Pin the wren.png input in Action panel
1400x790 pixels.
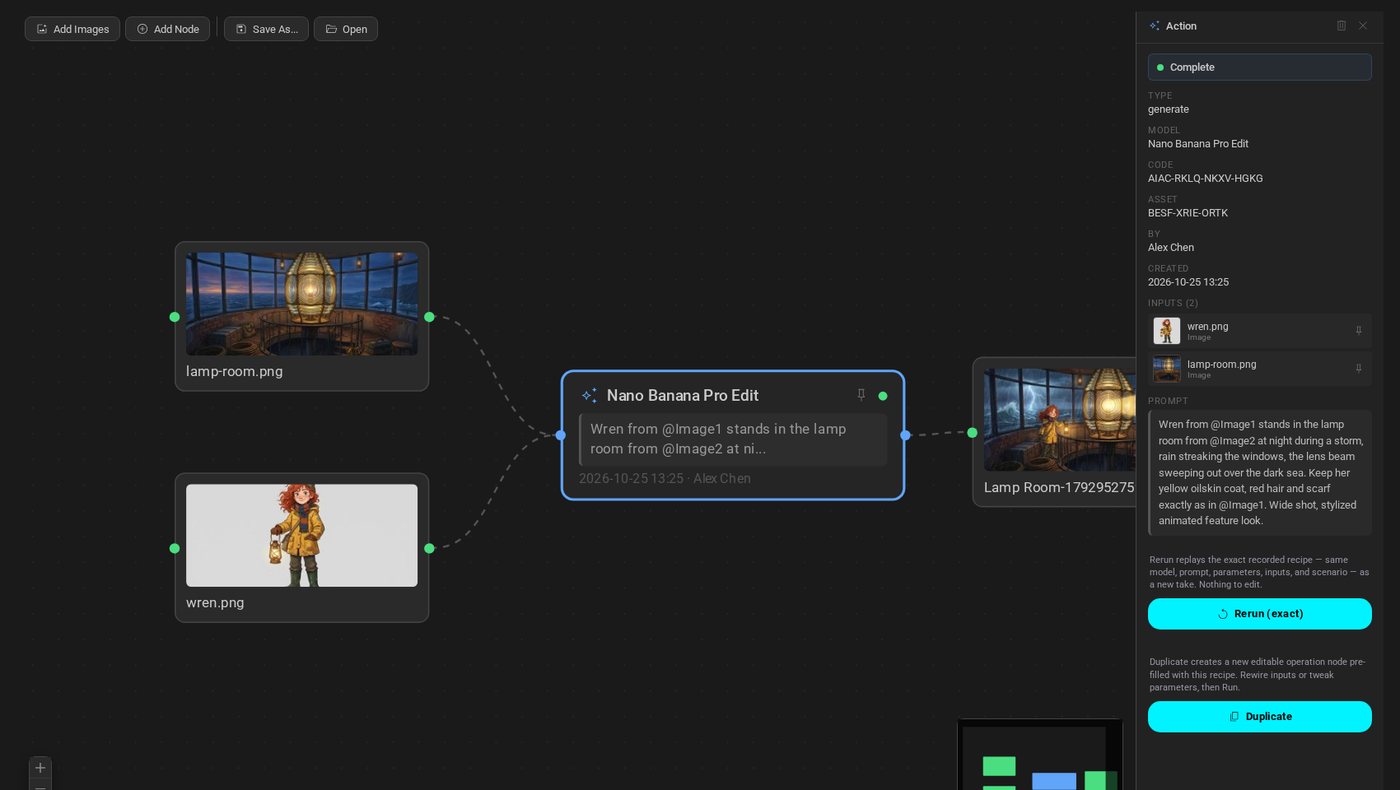point(1358,331)
